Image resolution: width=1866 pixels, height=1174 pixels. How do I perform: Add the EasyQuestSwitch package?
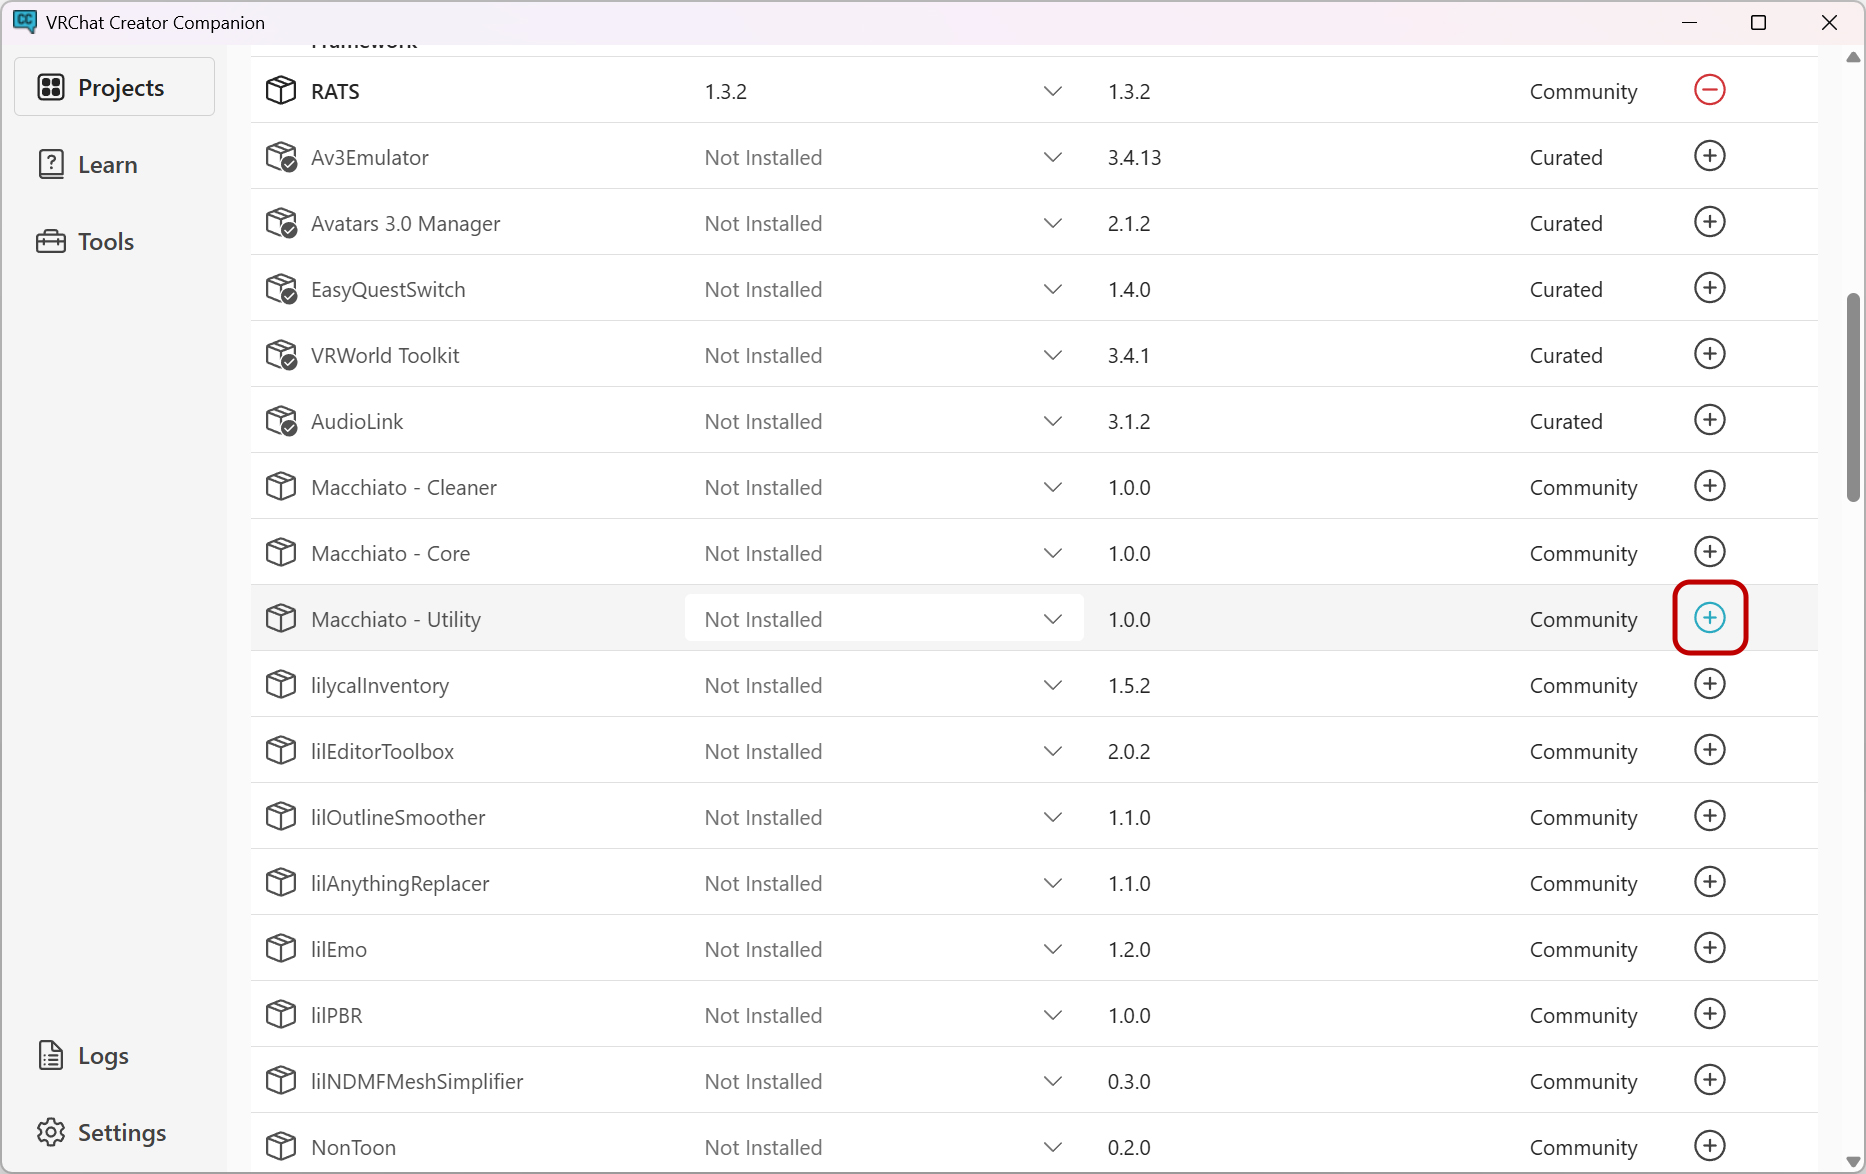pos(1710,288)
